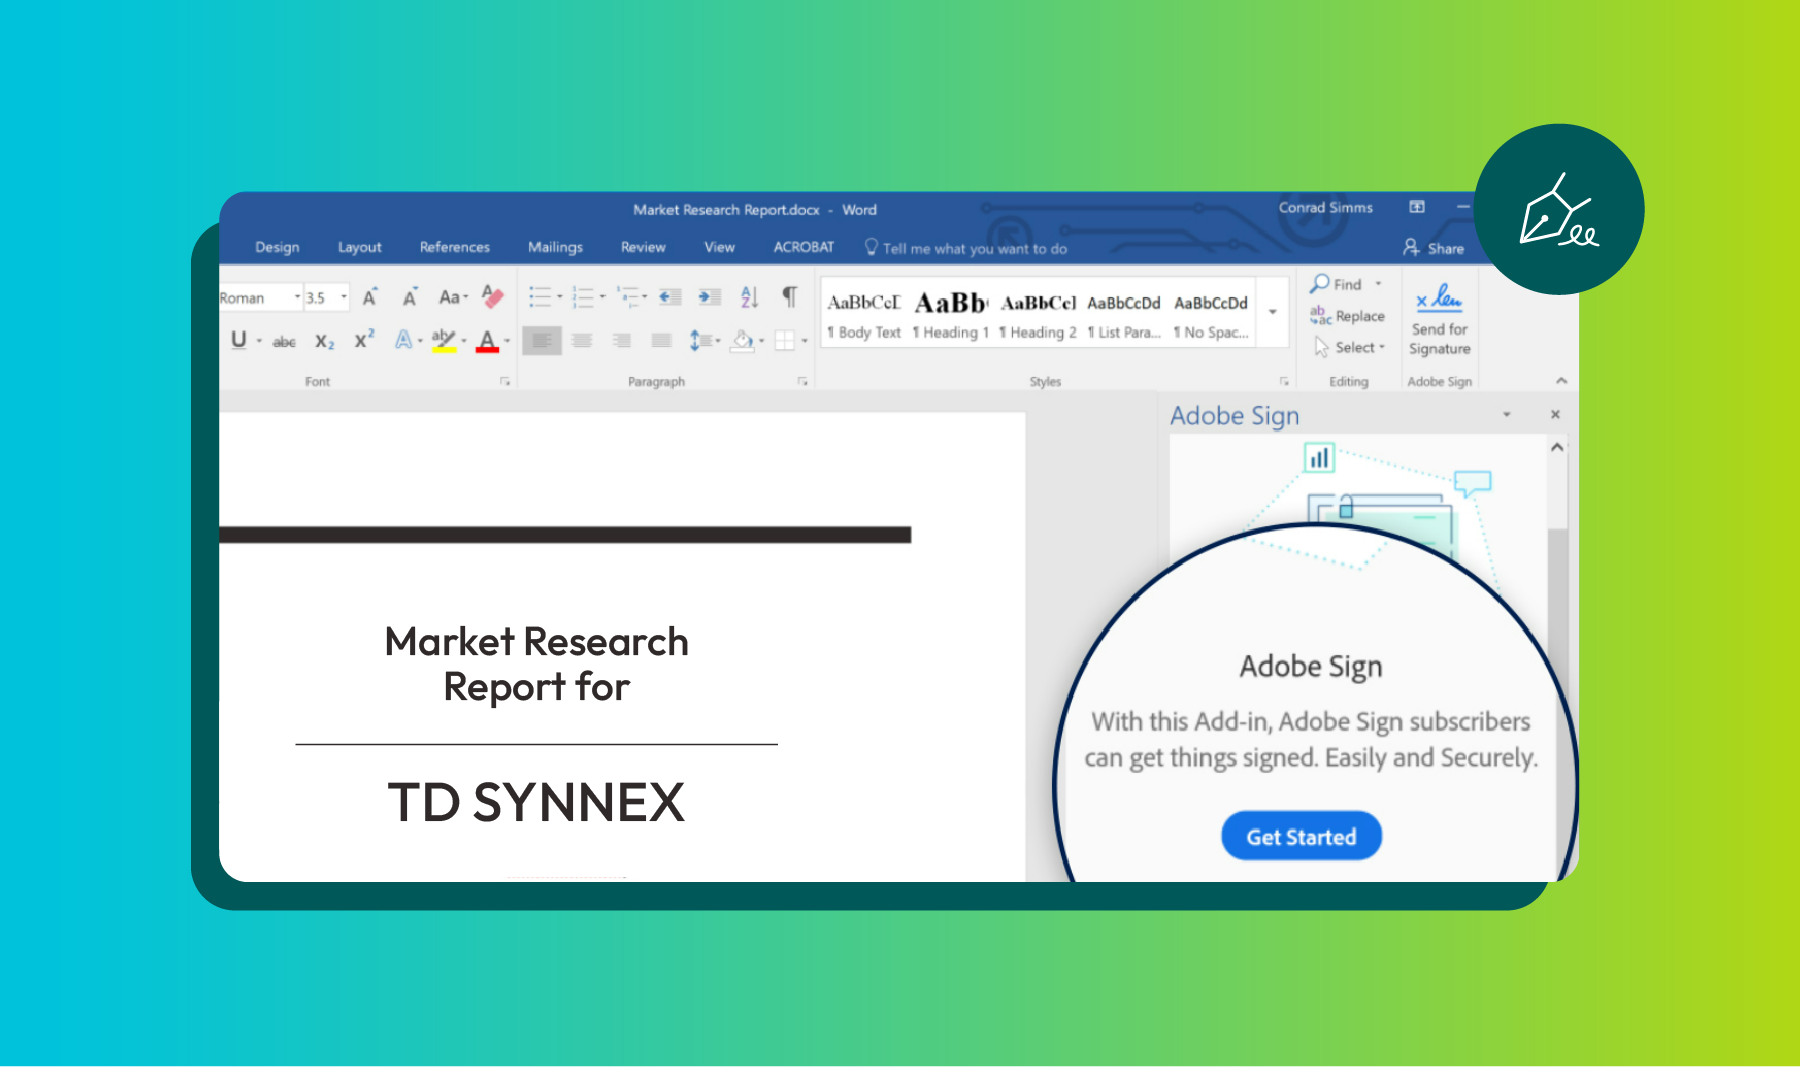
Task: Click the Clear All Formatting eraser icon
Action: [492, 296]
